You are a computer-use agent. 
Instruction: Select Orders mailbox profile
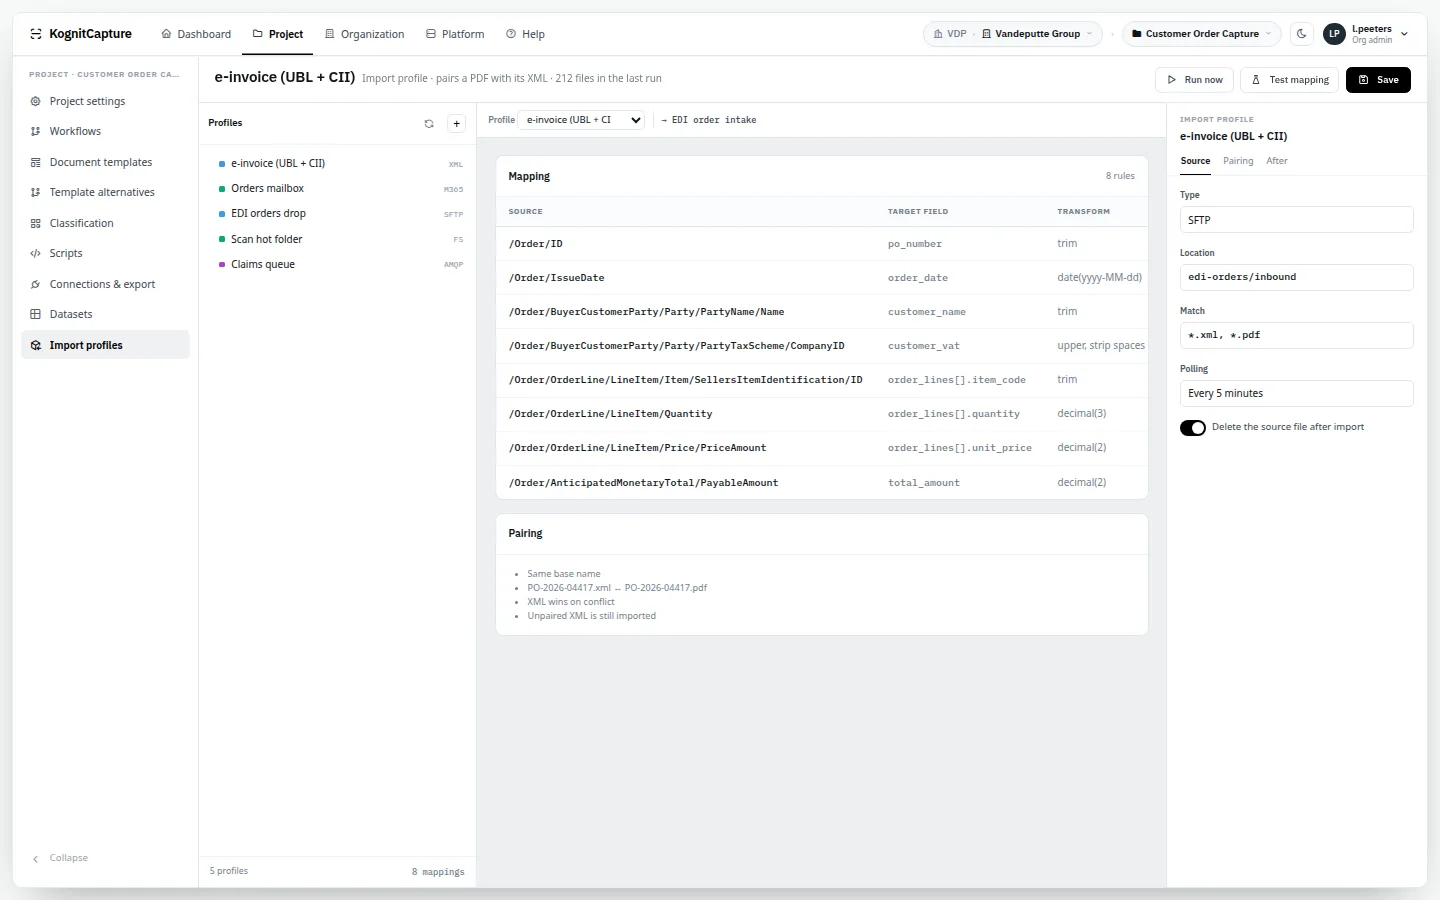coord(339,188)
